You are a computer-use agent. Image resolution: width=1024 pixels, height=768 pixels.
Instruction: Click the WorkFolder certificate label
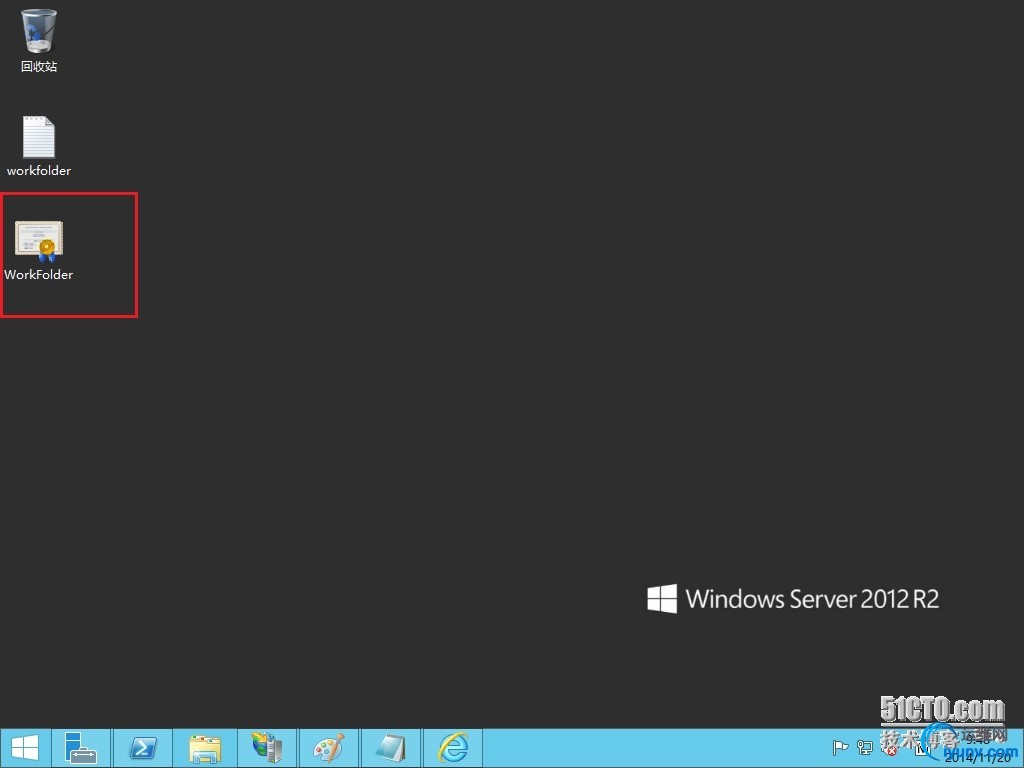(39, 274)
